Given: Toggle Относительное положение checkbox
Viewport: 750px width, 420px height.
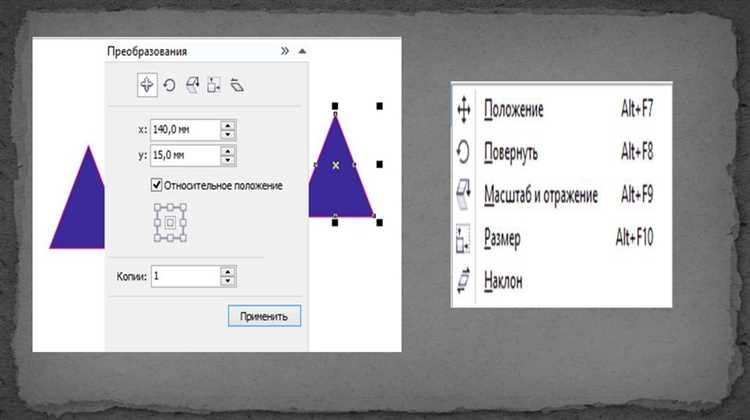Looking at the screenshot, I should pyautogui.click(x=156, y=185).
